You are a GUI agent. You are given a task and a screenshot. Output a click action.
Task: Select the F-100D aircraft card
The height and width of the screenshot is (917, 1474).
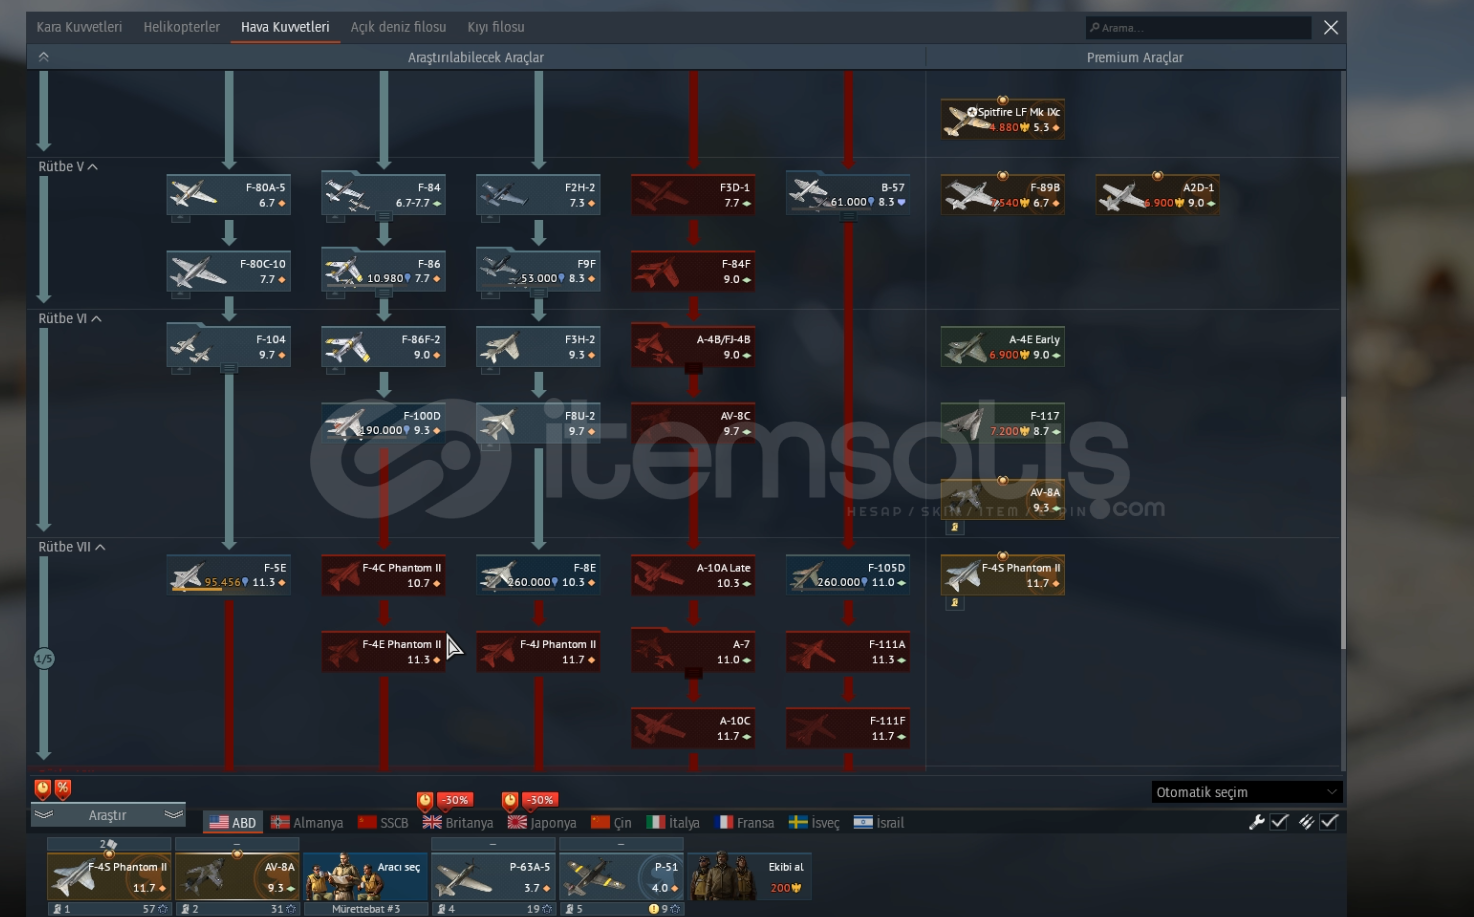pos(384,423)
